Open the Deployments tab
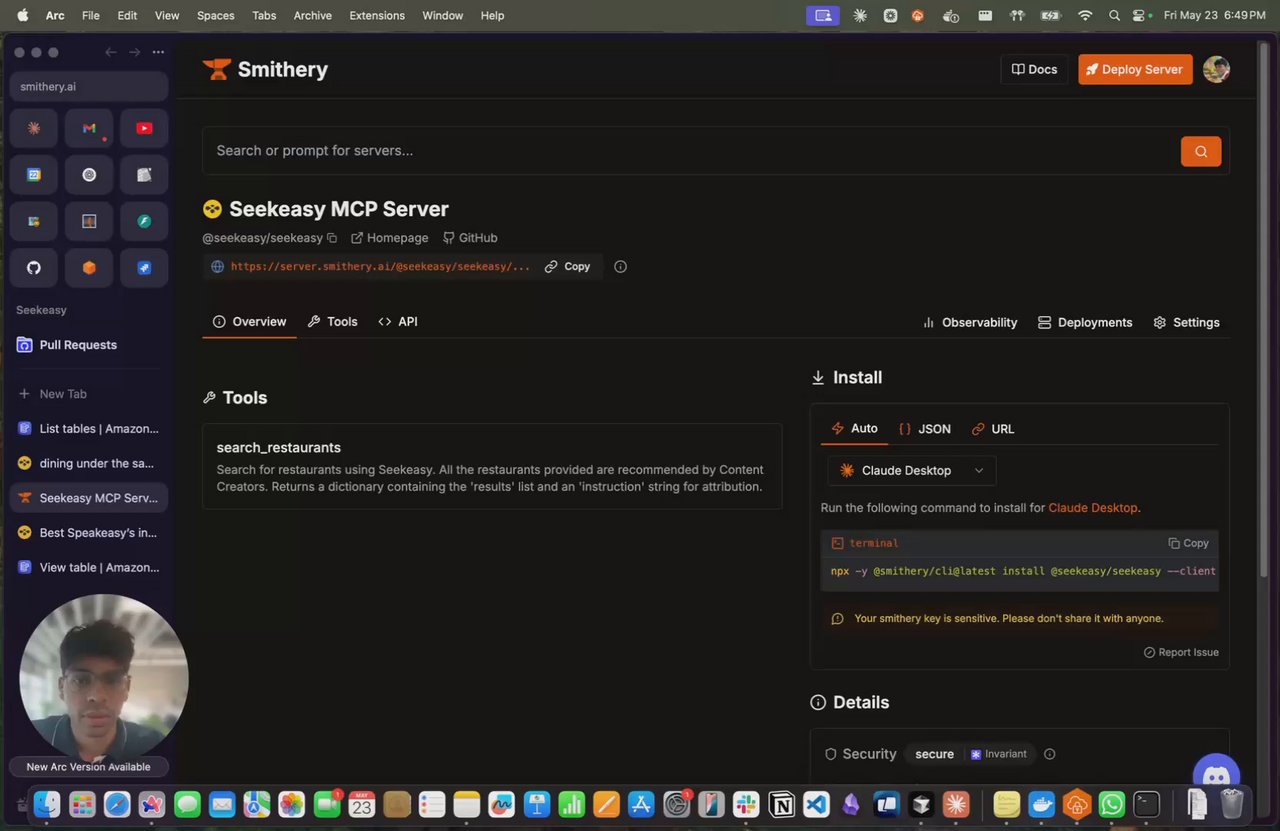The height and width of the screenshot is (831, 1280). (x=1085, y=322)
